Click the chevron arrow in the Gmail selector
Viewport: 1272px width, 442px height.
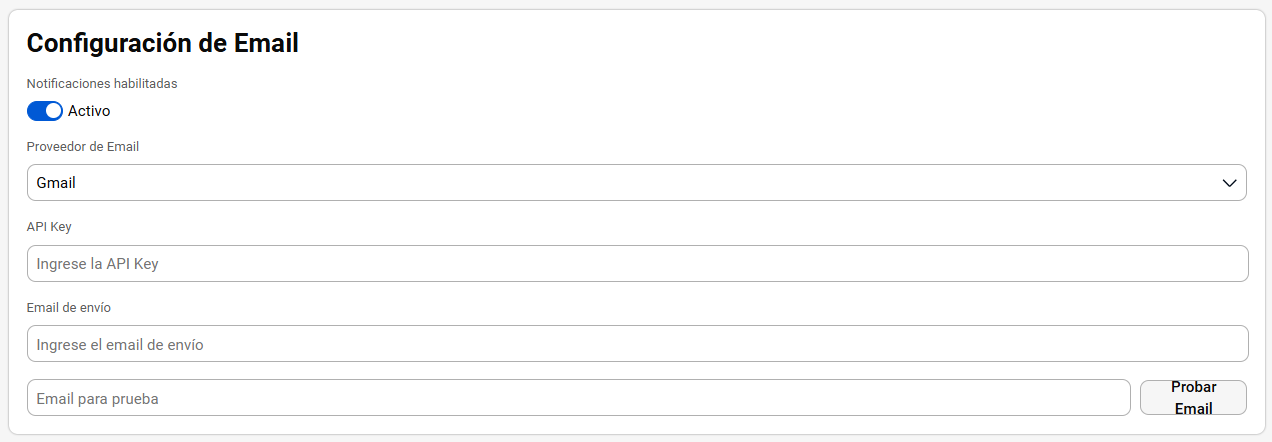pyautogui.click(x=1230, y=183)
